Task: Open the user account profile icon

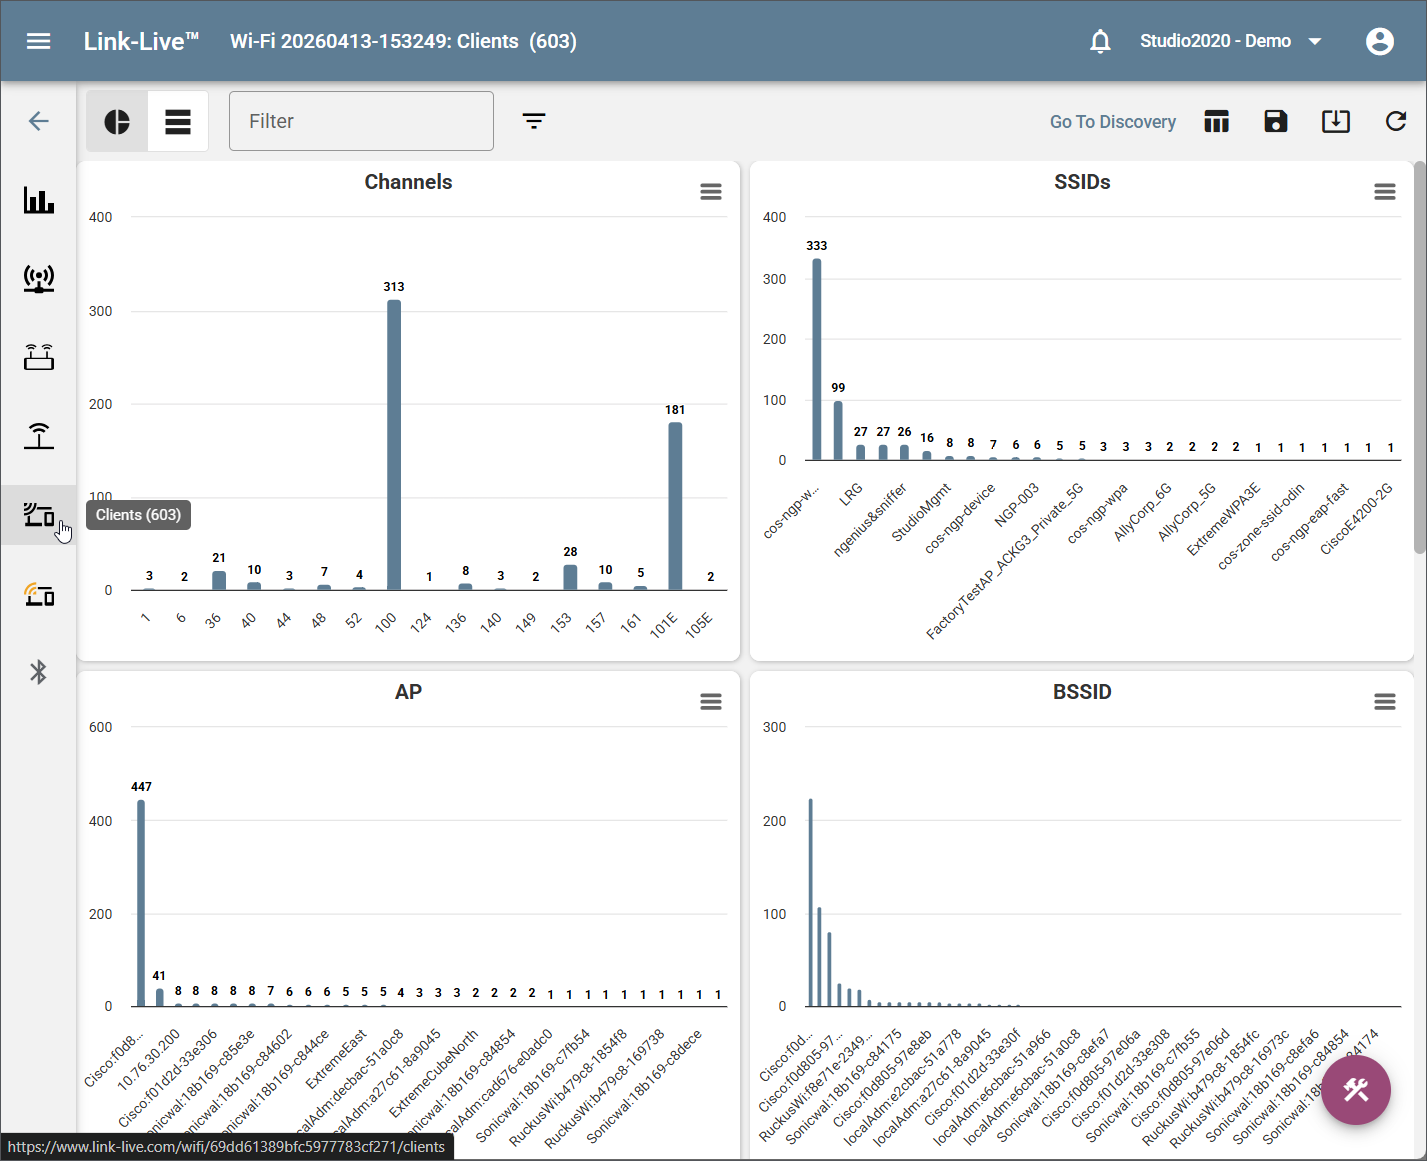Action: (x=1380, y=41)
